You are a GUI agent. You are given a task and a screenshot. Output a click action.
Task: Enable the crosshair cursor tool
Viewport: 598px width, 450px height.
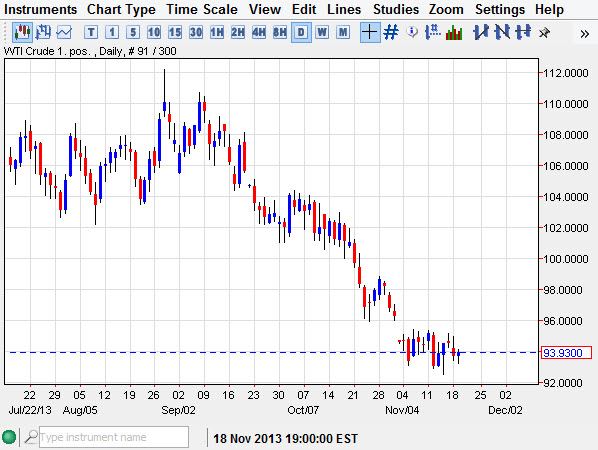coord(369,32)
